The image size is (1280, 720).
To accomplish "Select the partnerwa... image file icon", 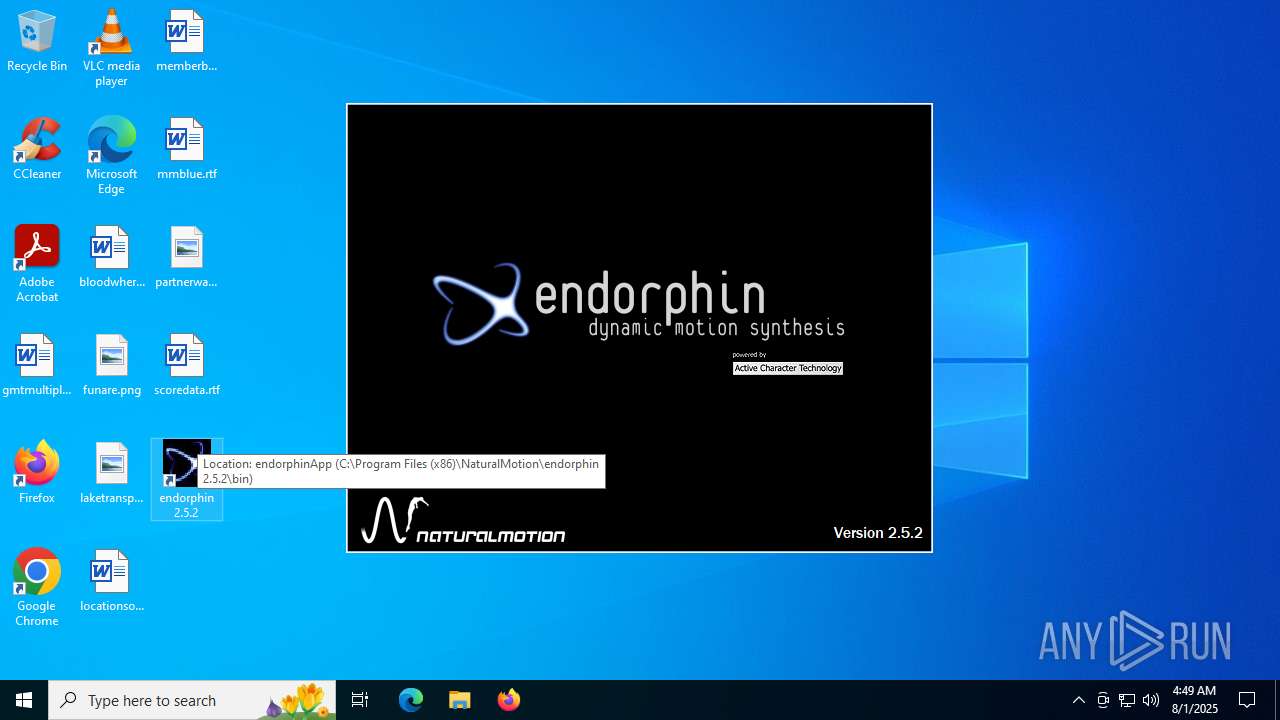I will (x=186, y=258).
